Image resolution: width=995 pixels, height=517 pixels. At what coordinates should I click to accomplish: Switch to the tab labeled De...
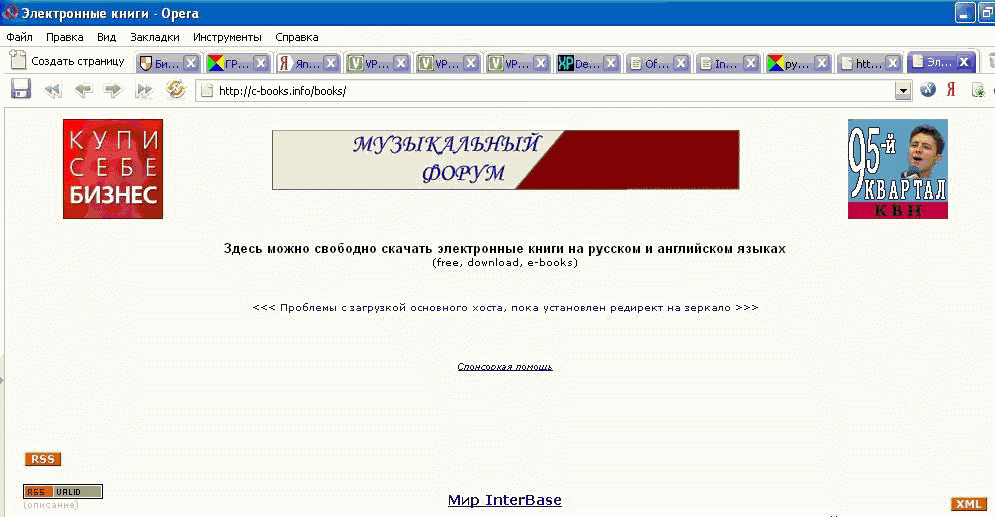(x=580, y=63)
